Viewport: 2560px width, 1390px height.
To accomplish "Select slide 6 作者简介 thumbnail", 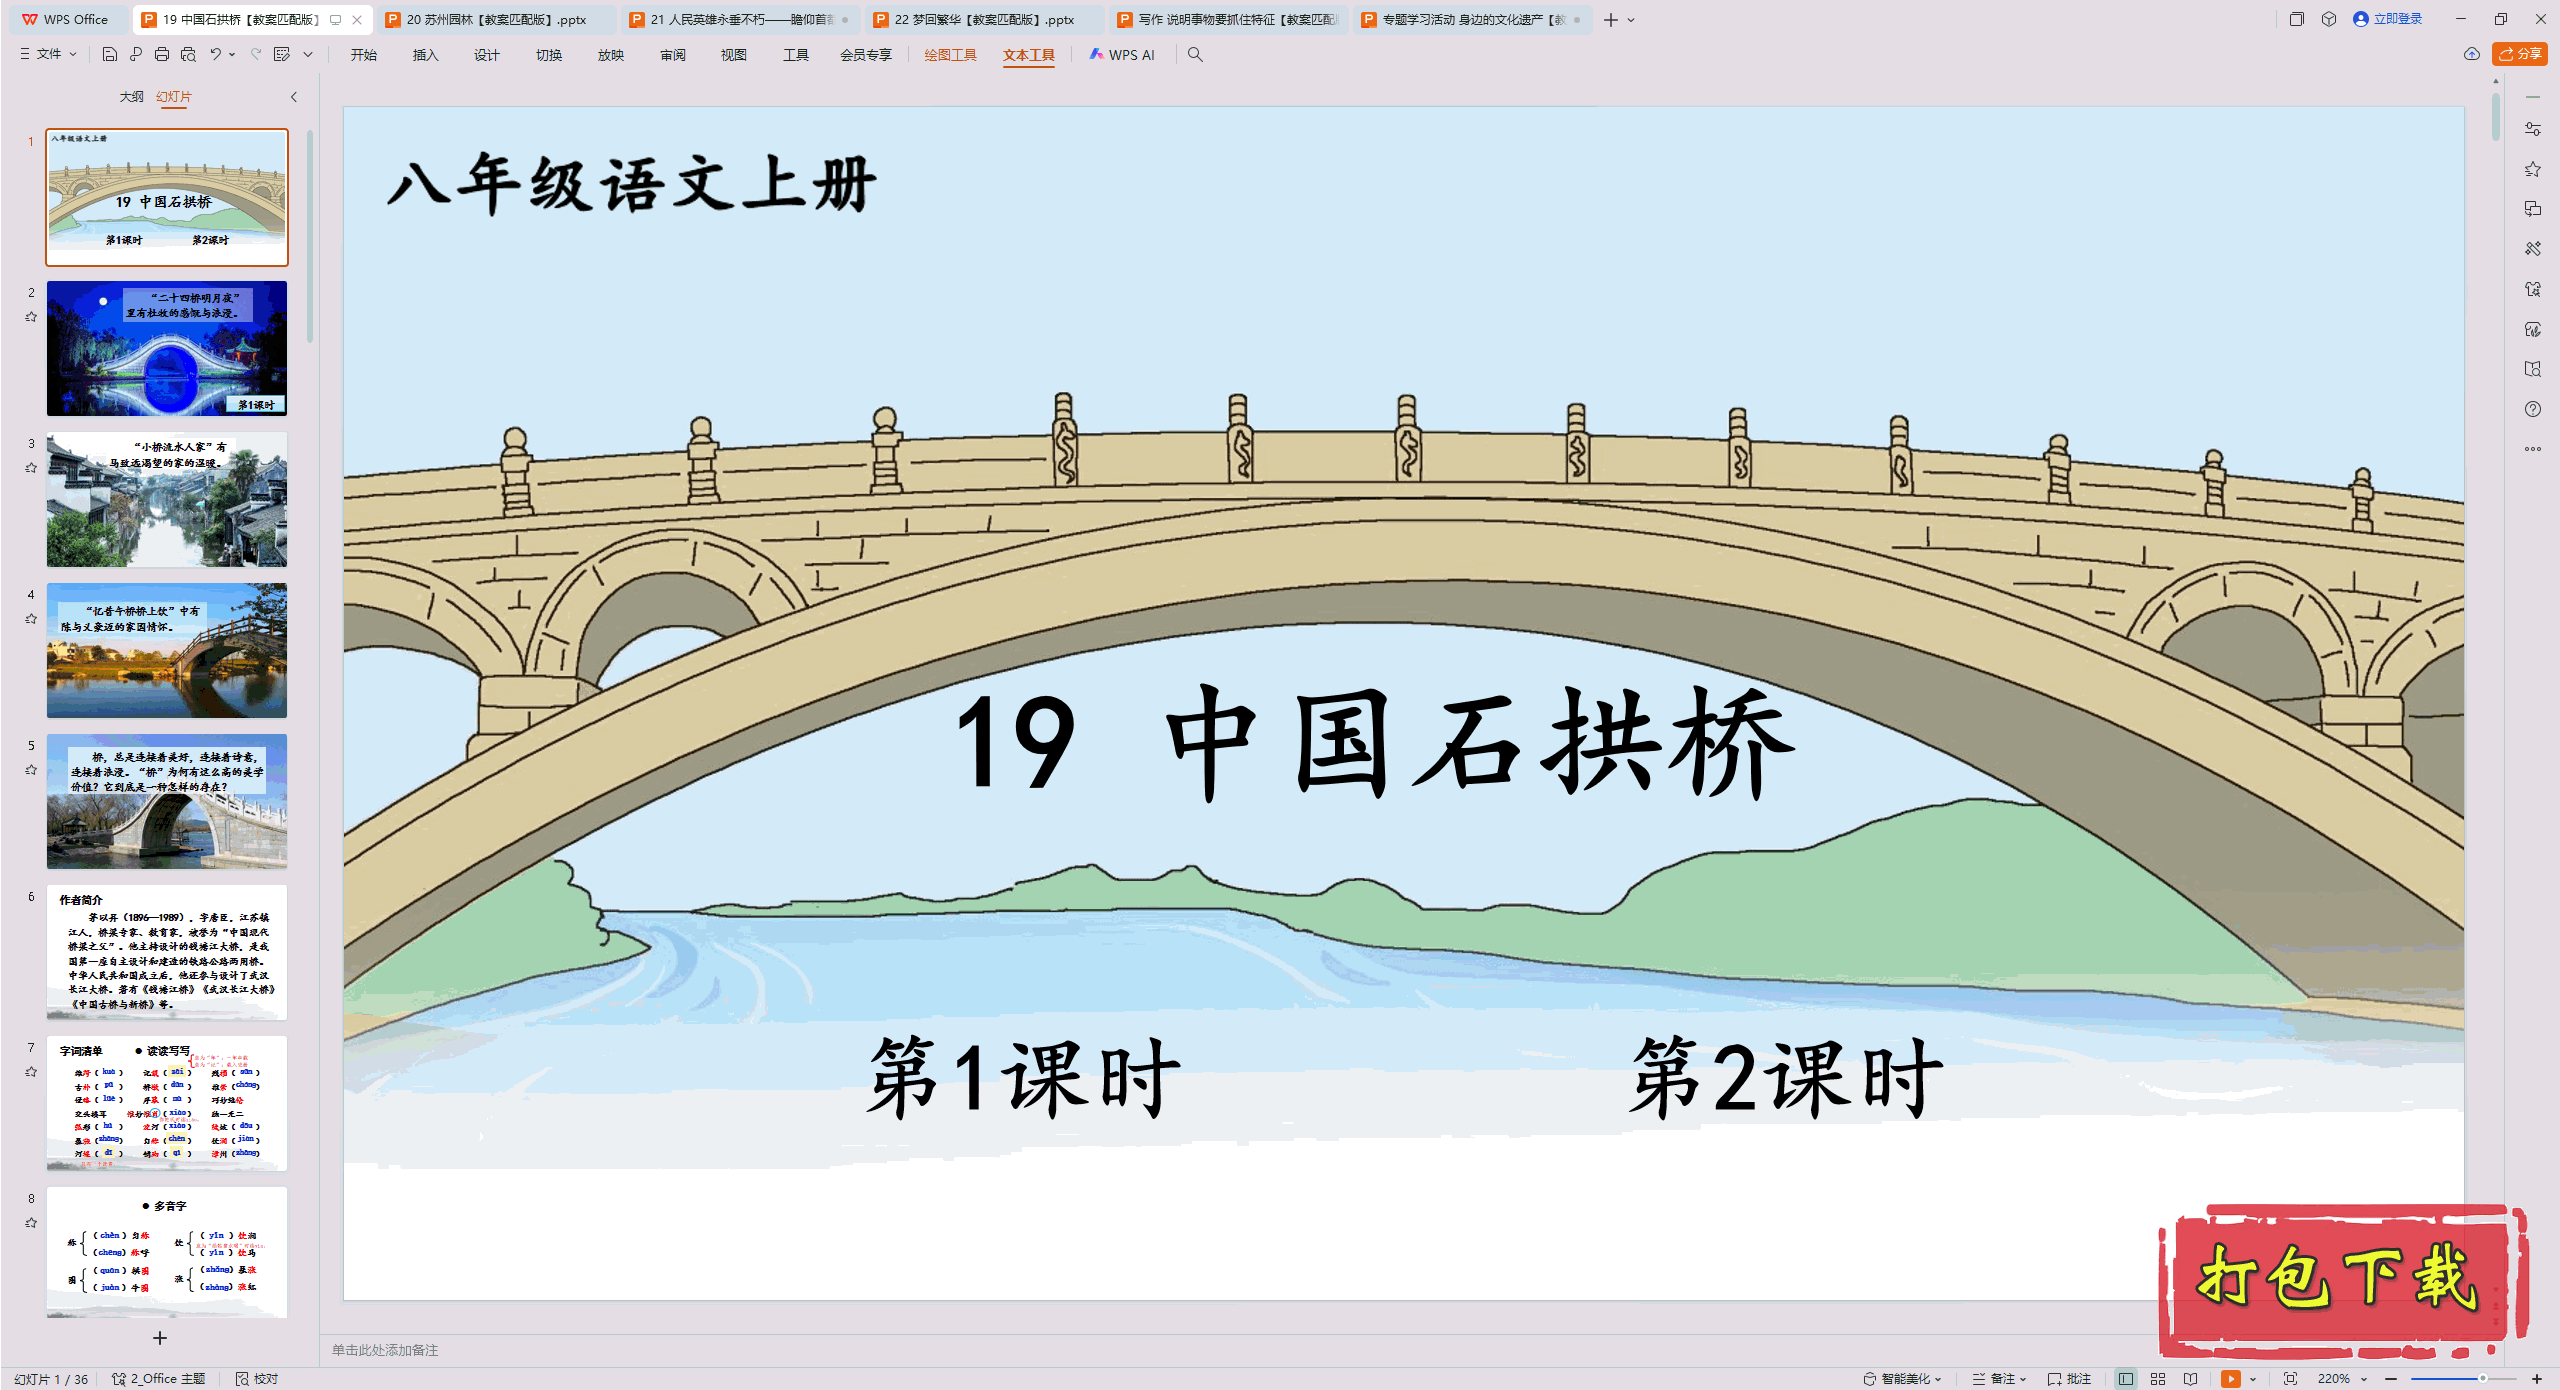I will [167, 952].
